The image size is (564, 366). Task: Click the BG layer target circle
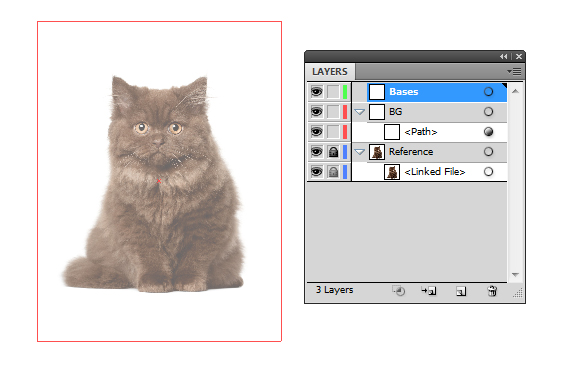pyautogui.click(x=488, y=112)
